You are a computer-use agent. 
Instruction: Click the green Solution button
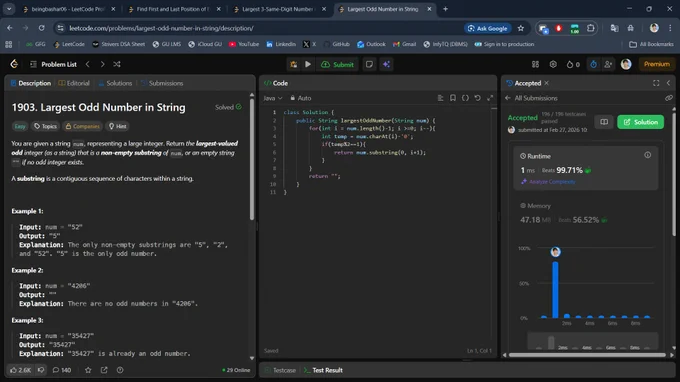coord(641,122)
